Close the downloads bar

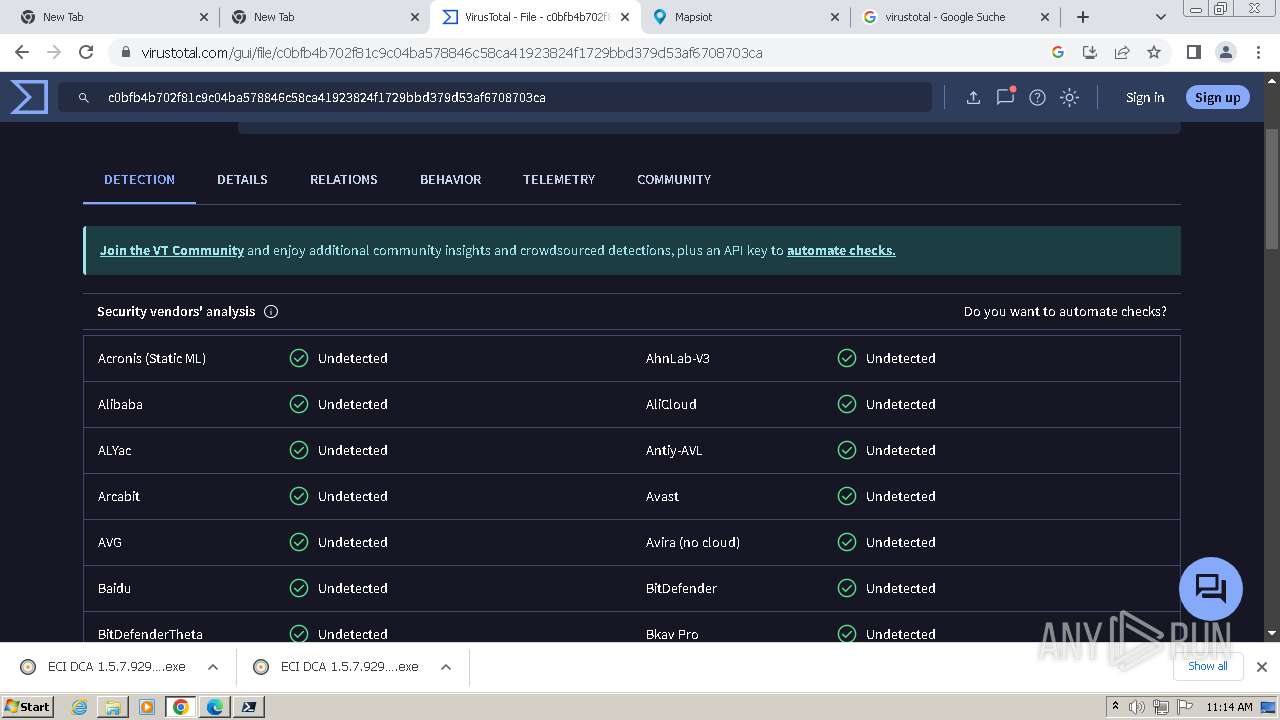tap(1262, 667)
